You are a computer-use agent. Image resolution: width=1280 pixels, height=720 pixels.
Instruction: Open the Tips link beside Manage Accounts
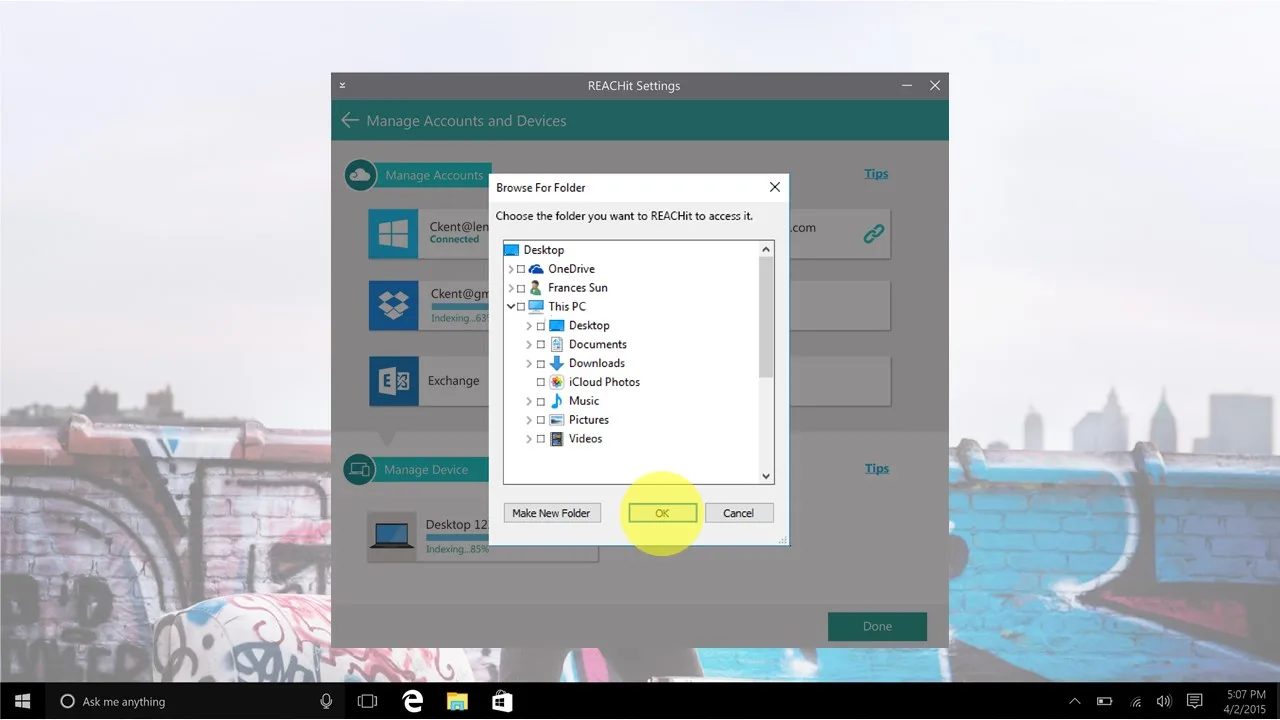876,174
